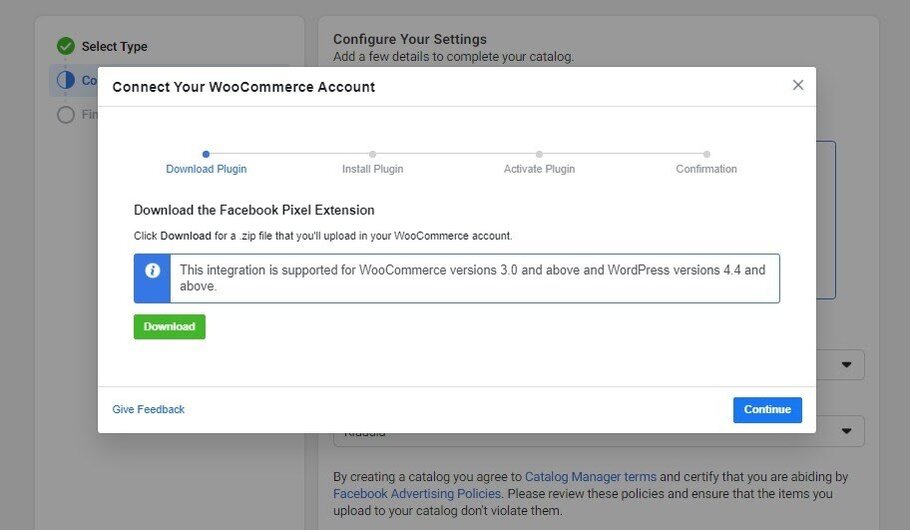Image resolution: width=910 pixels, height=530 pixels.
Task: Click the empty circle of the Finish step
Action: 66,114
